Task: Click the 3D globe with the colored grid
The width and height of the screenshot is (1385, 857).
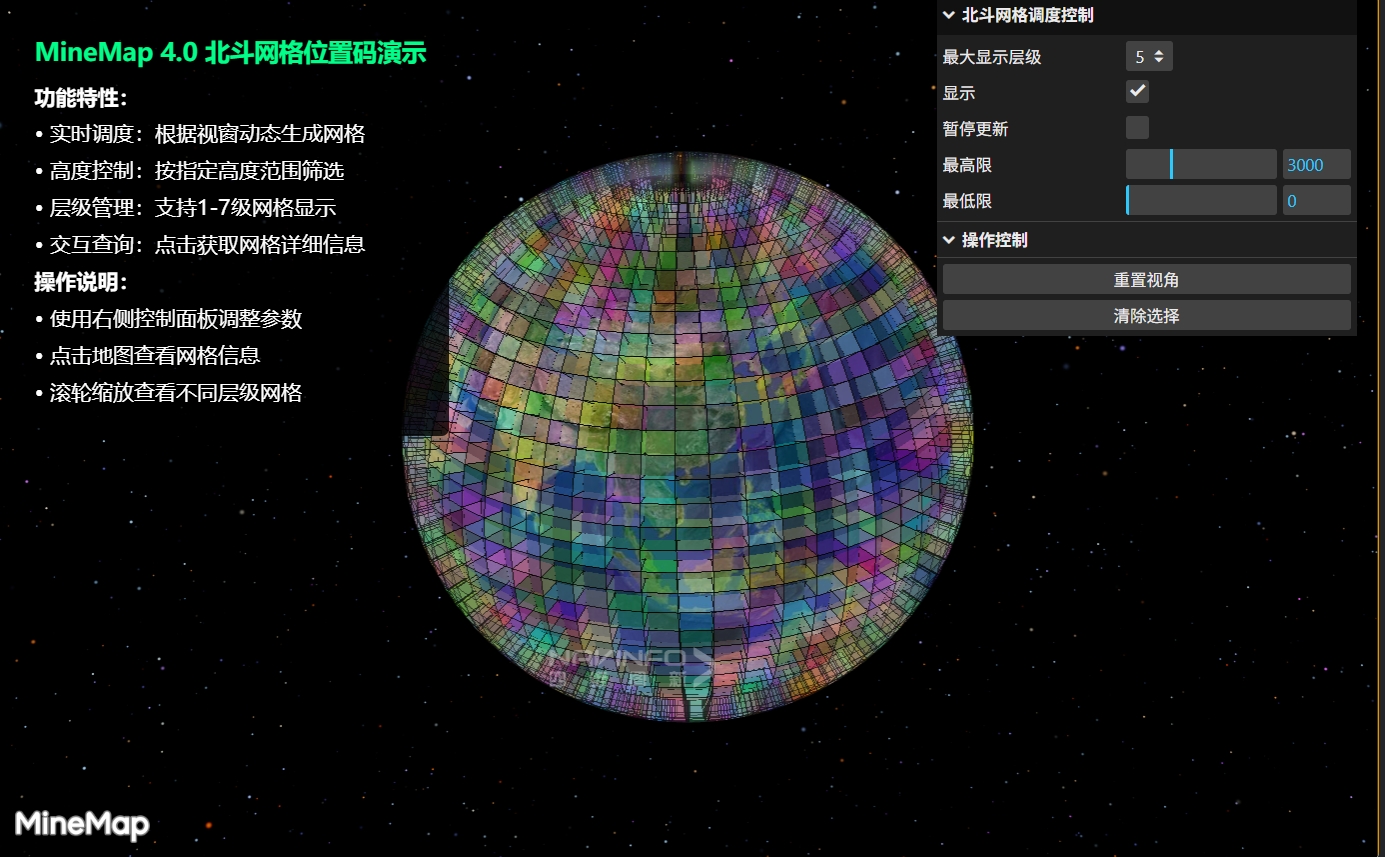Action: point(686,437)
